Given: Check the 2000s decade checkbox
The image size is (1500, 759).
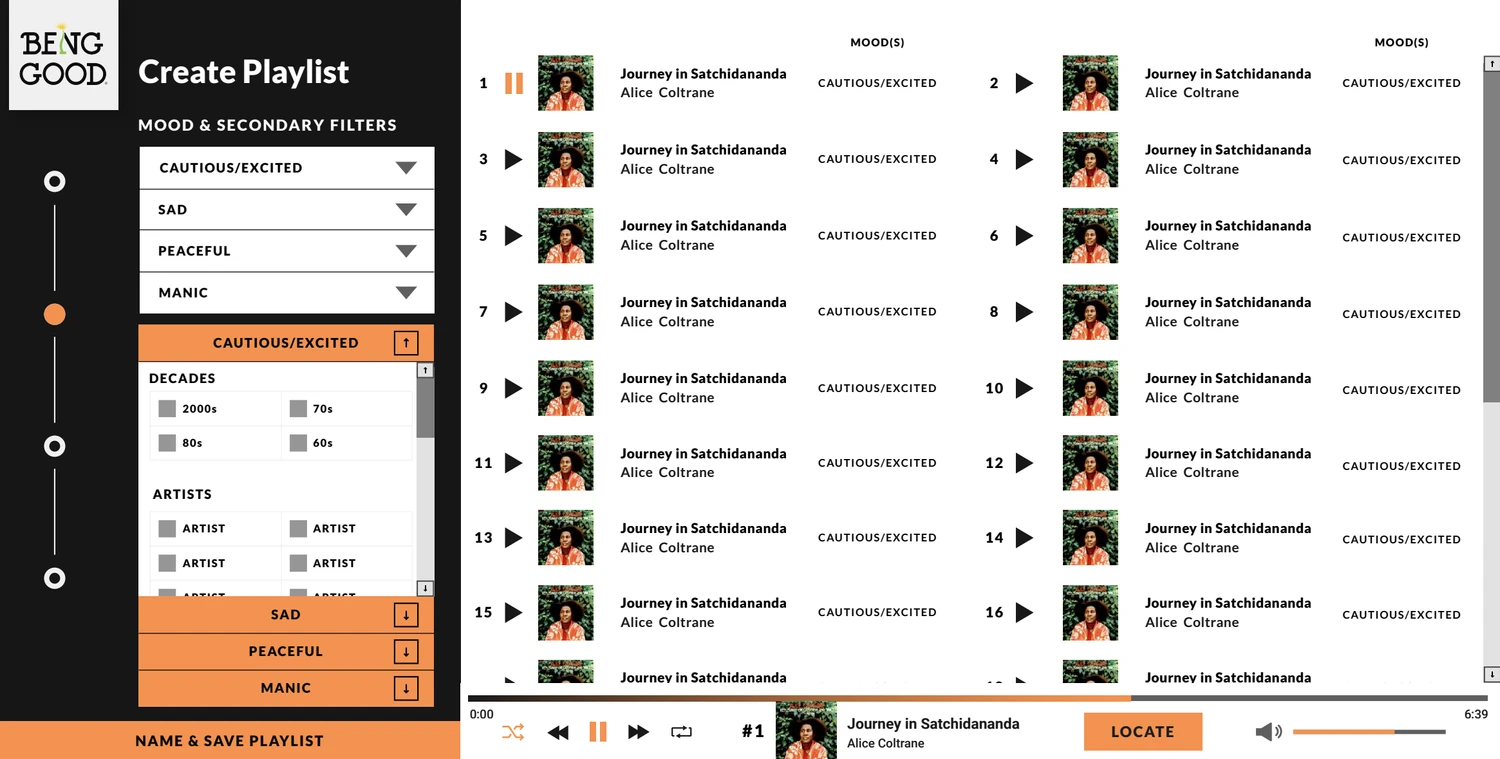Looking at the screenshot, I should (167, 408).
